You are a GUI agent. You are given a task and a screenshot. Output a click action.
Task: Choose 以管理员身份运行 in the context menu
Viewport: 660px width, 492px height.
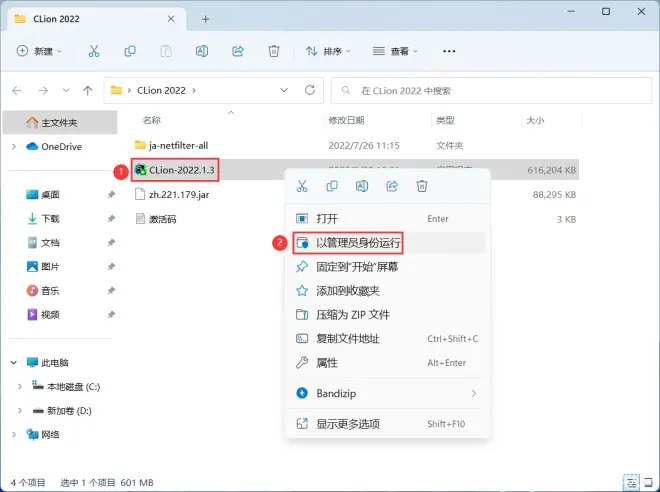pos(387,243)
